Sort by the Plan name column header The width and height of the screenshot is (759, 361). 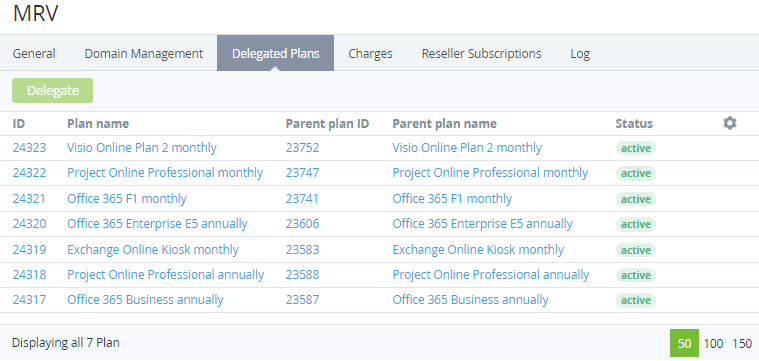[x=98, y=124]
